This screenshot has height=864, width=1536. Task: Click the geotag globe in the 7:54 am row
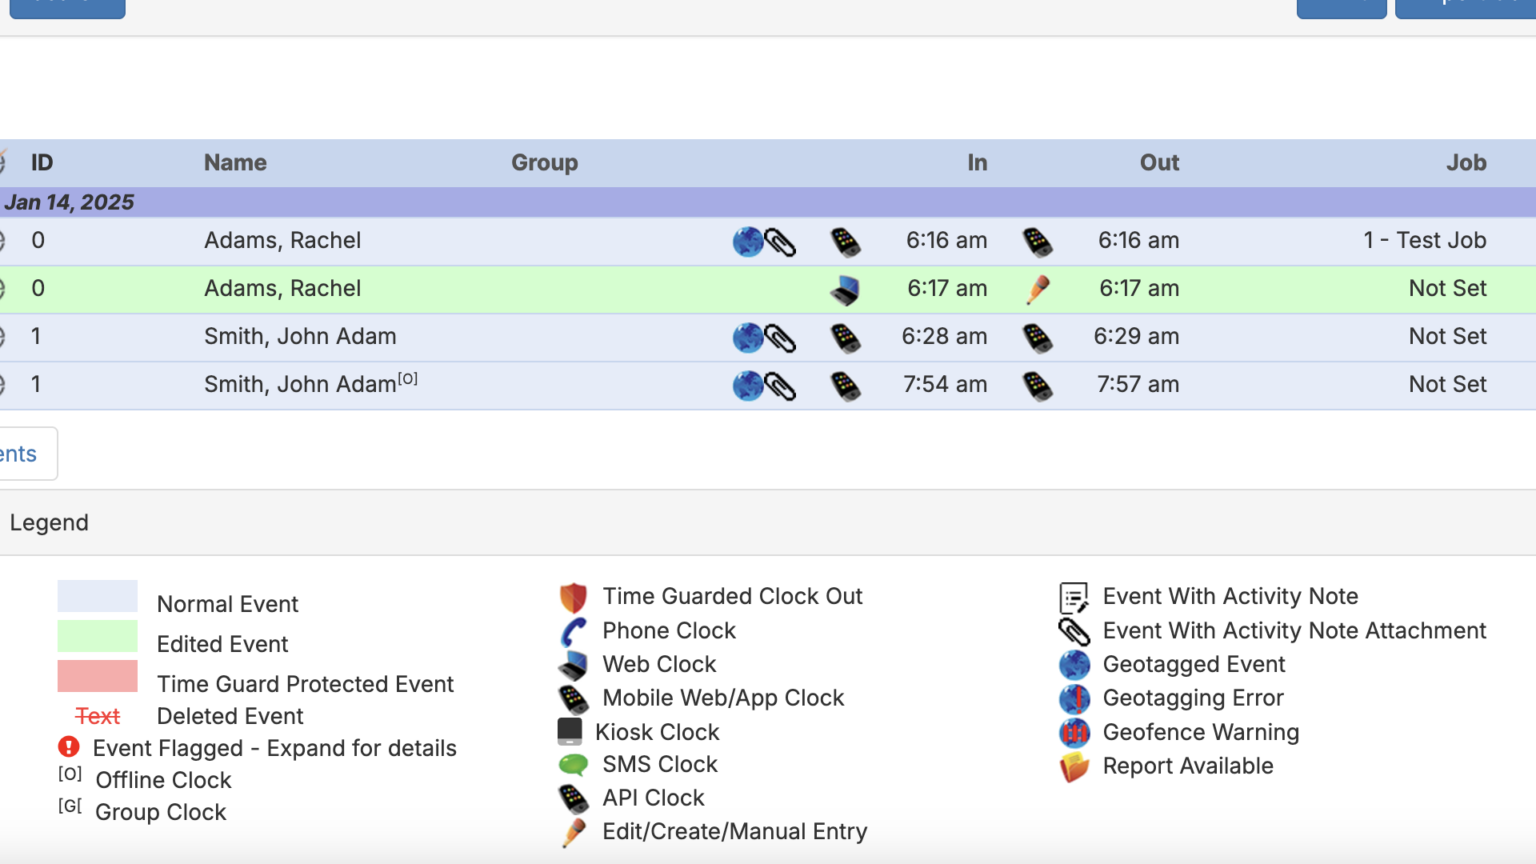(747, 385)
